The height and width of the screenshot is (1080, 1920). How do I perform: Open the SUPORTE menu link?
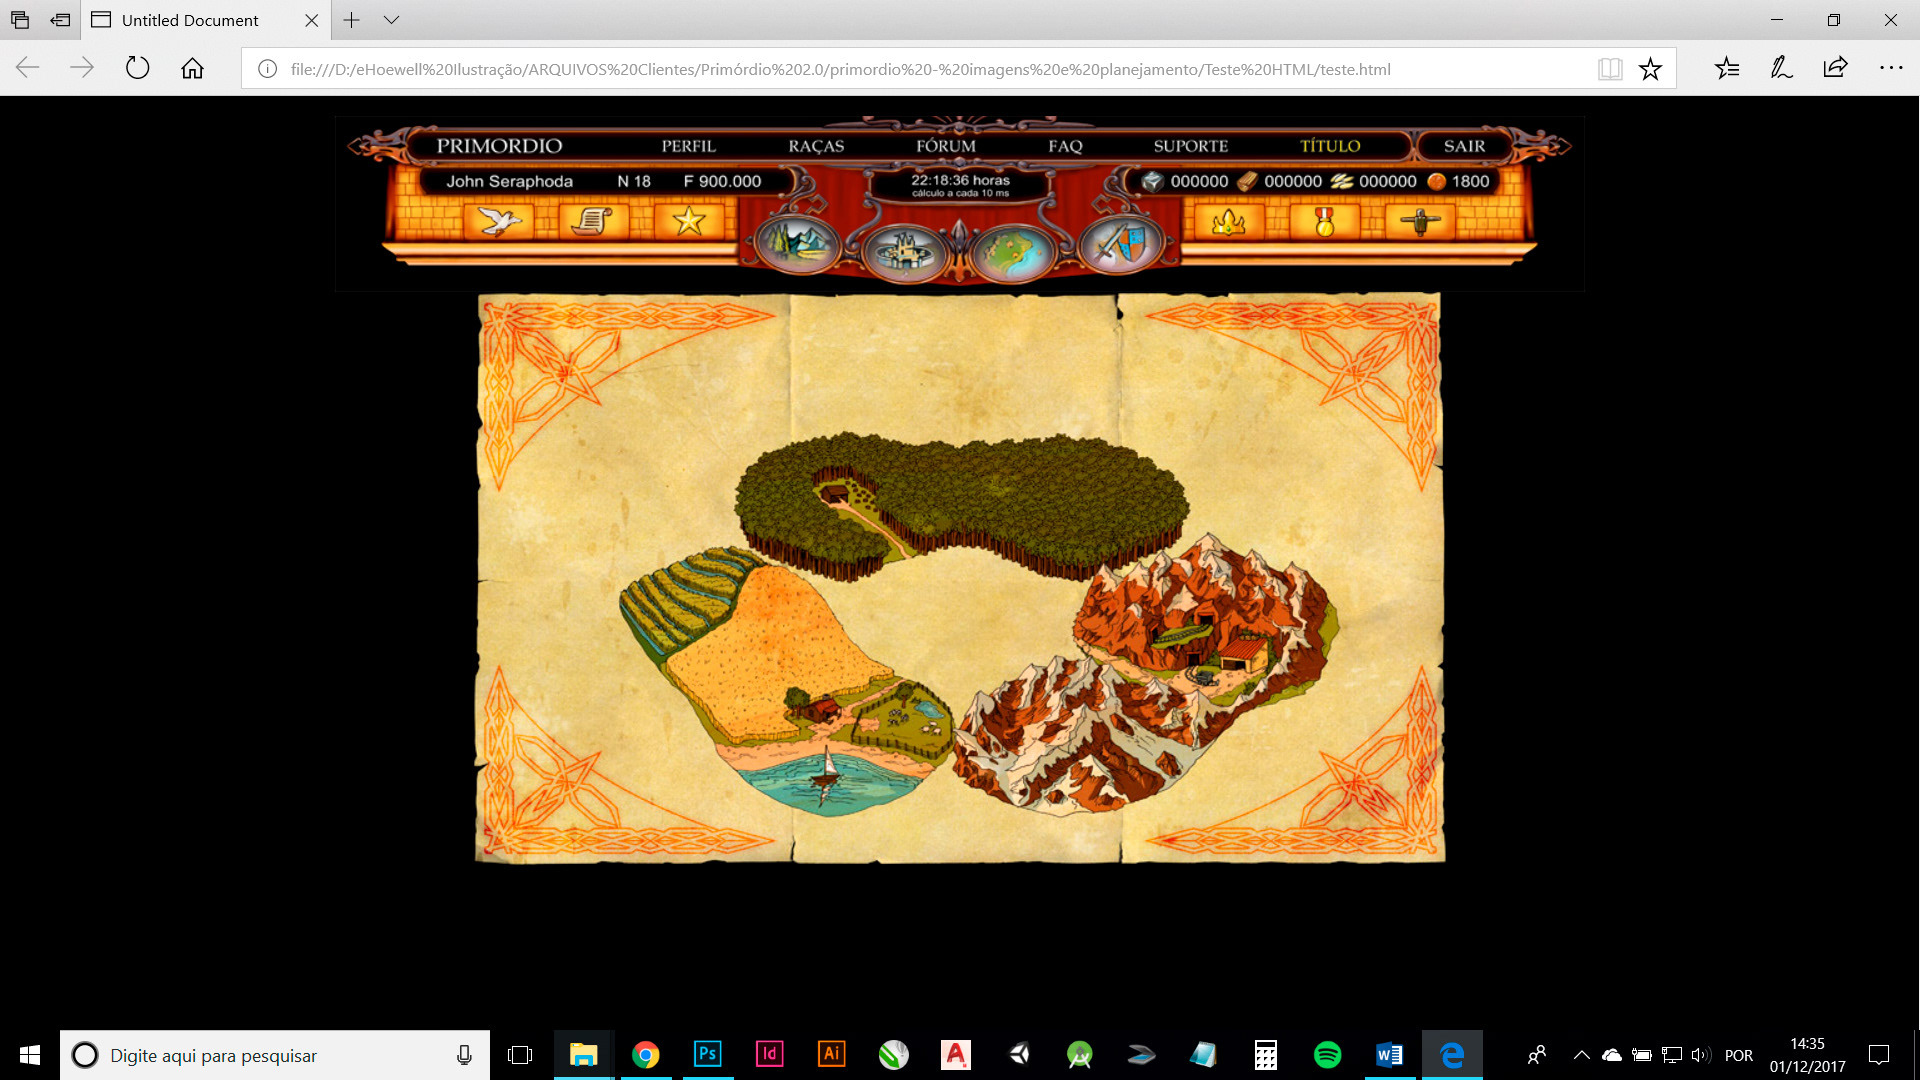pos(1190,146)
